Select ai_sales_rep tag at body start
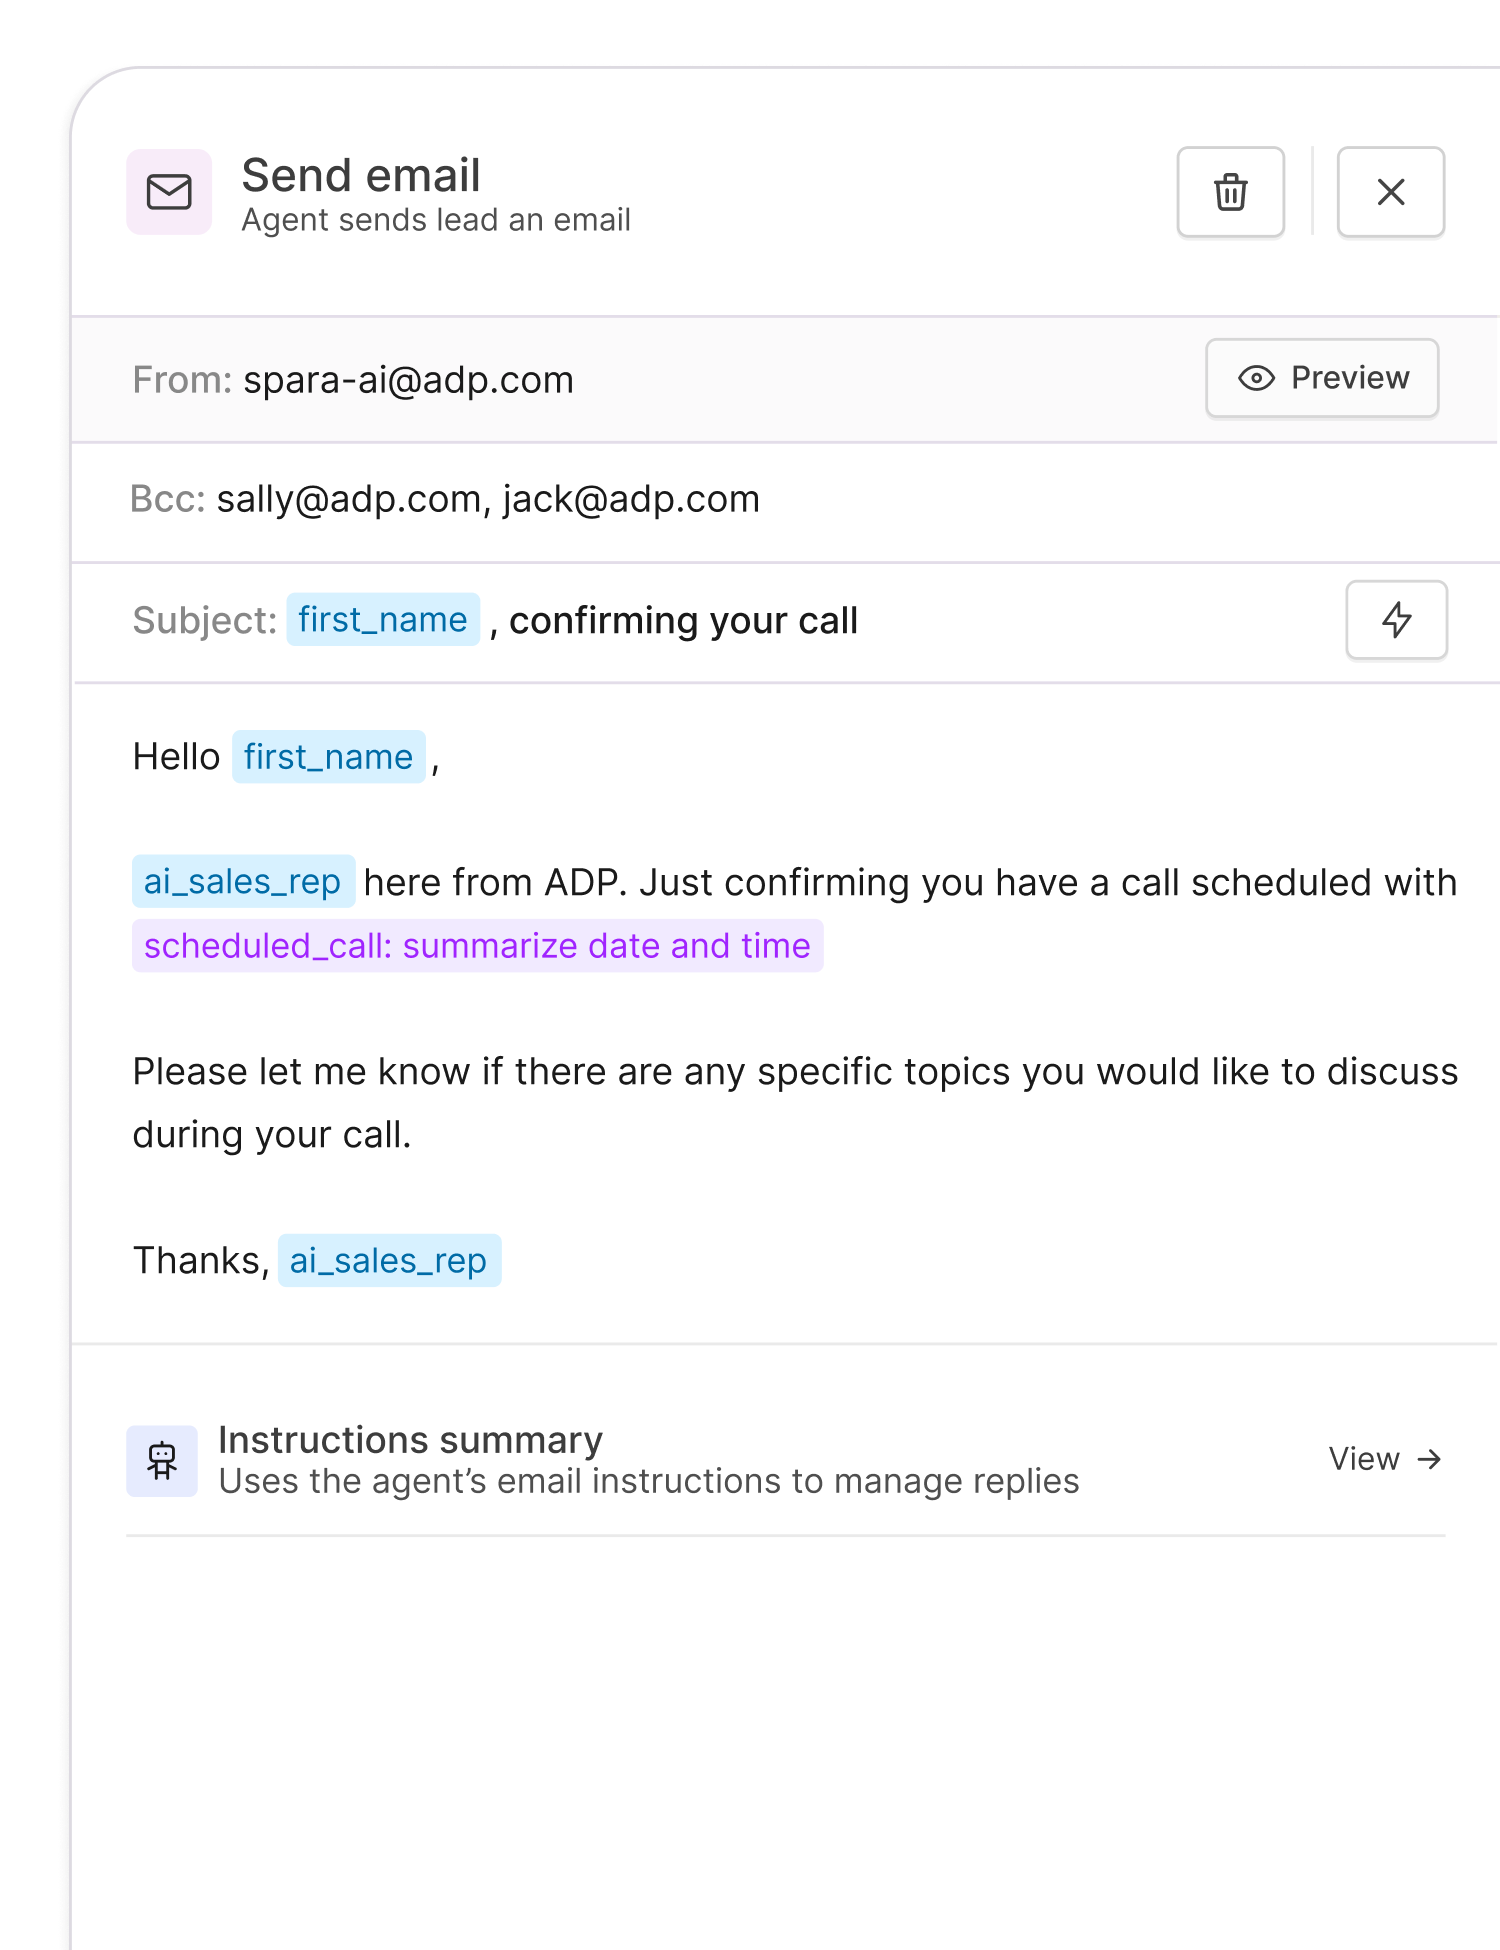The height and width of the screenshot is (1950, 1500). coord(243,882)
